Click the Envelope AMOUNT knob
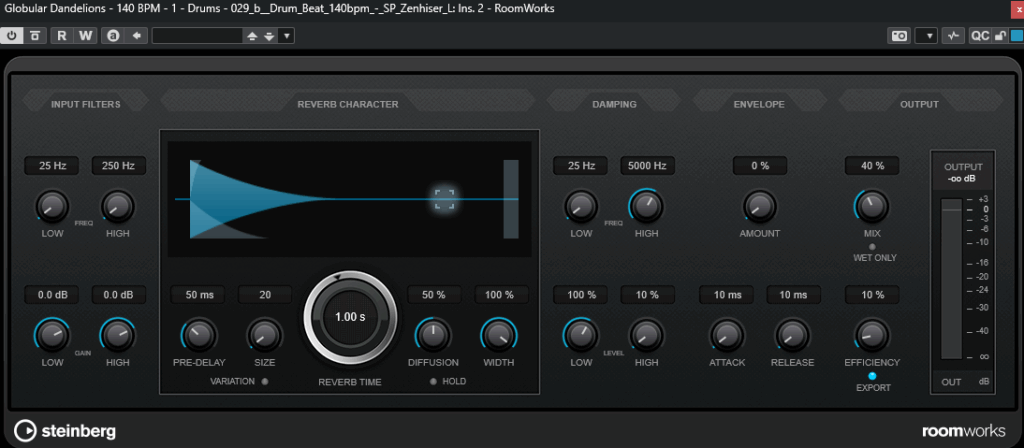This screenshot has height=448, width=1024. 760,207
